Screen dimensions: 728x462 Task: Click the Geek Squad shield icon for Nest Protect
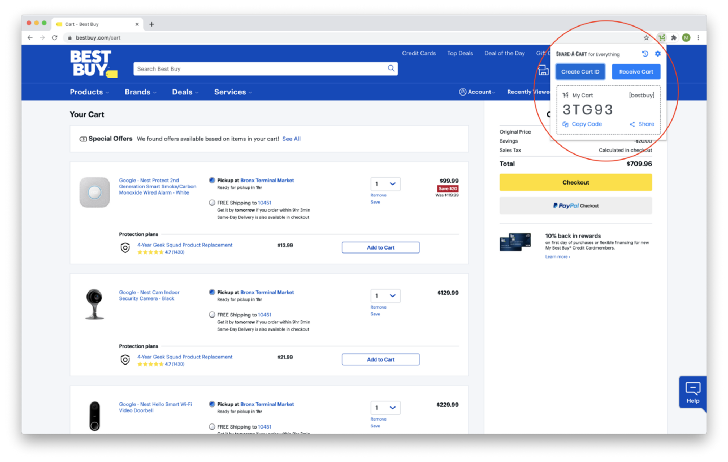[125, 248]
